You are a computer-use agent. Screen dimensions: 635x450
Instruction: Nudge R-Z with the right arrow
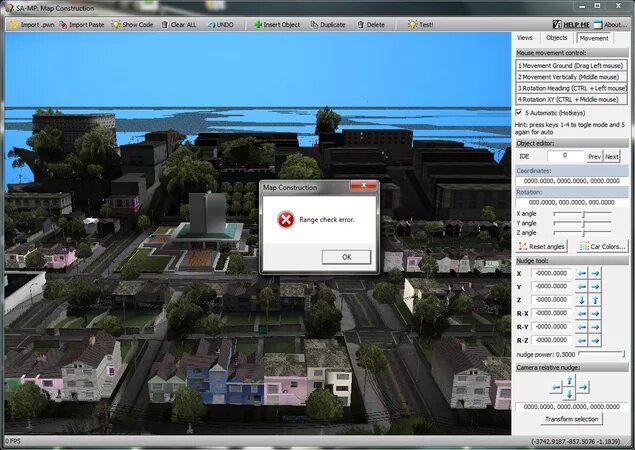(x=595, y=340)
